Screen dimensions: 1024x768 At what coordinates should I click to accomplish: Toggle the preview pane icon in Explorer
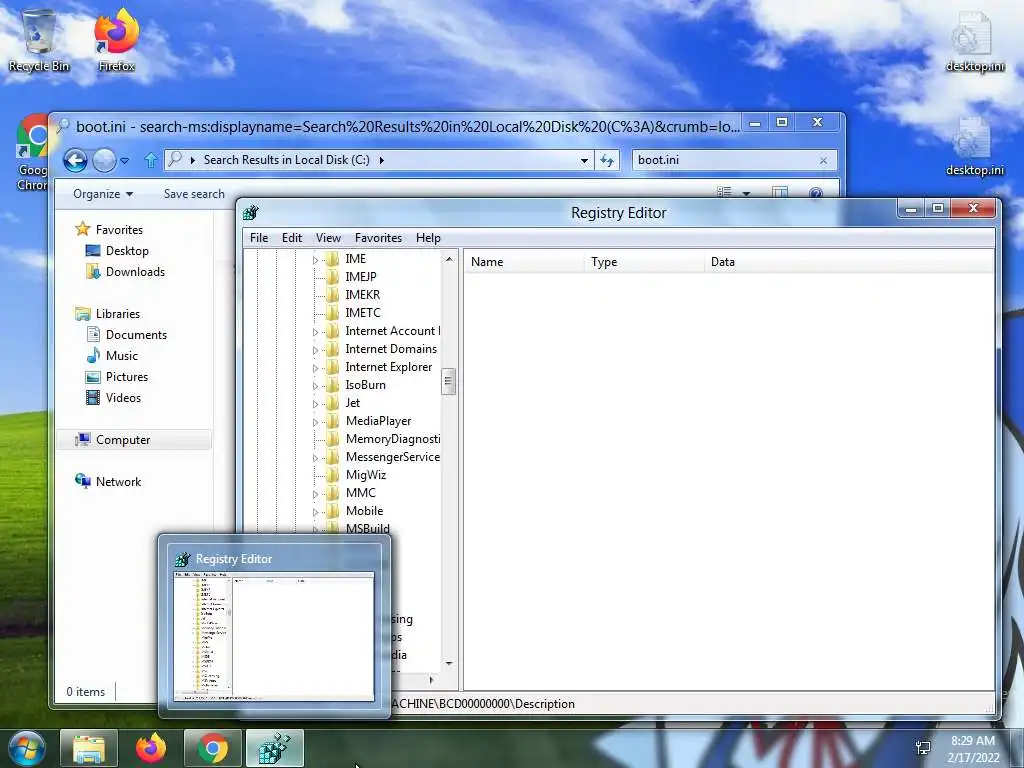[780, 193]
